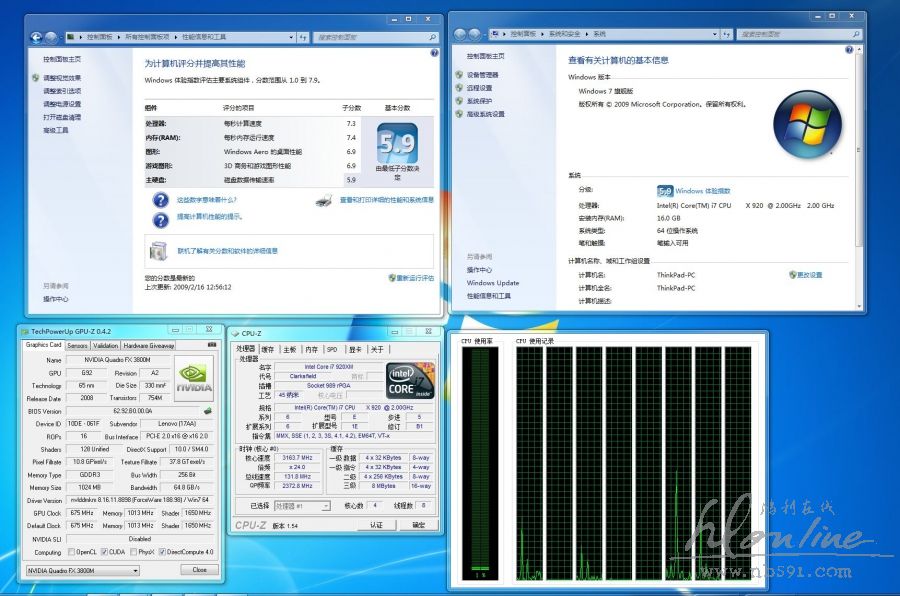Enable the OpenCL checkbox
Viewport: 900px width, 596px height.
71,552
